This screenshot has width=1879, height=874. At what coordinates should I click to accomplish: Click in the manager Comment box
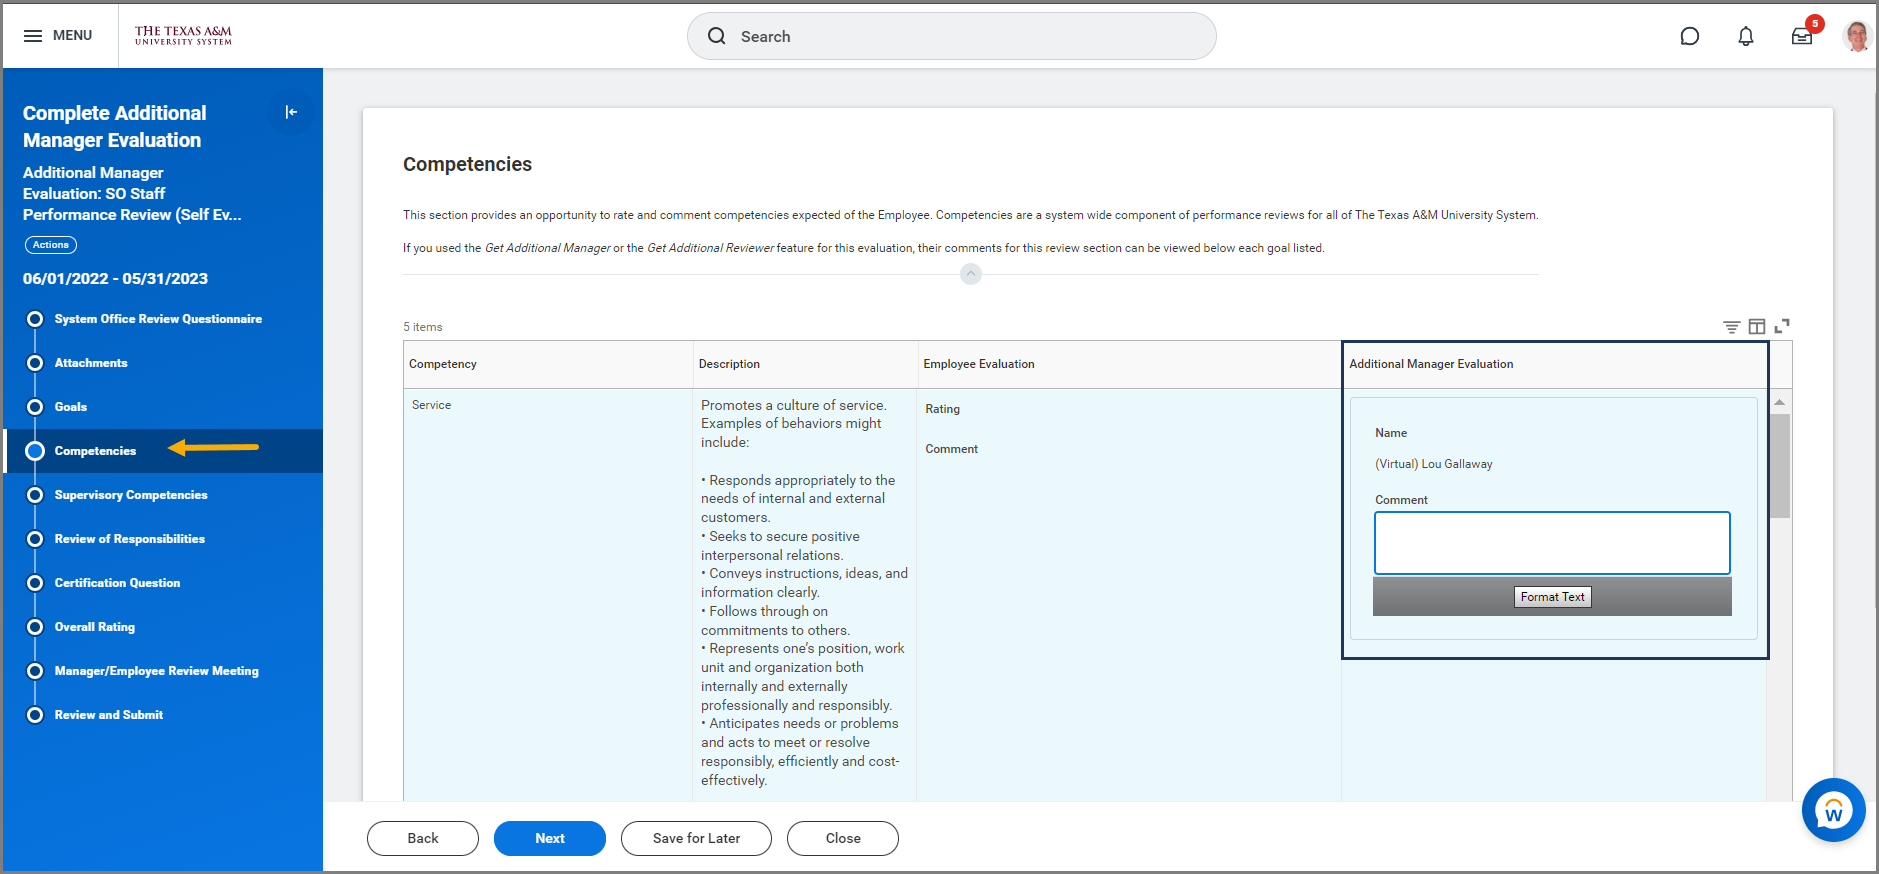pyautogui.click(x=1551, y=543)
